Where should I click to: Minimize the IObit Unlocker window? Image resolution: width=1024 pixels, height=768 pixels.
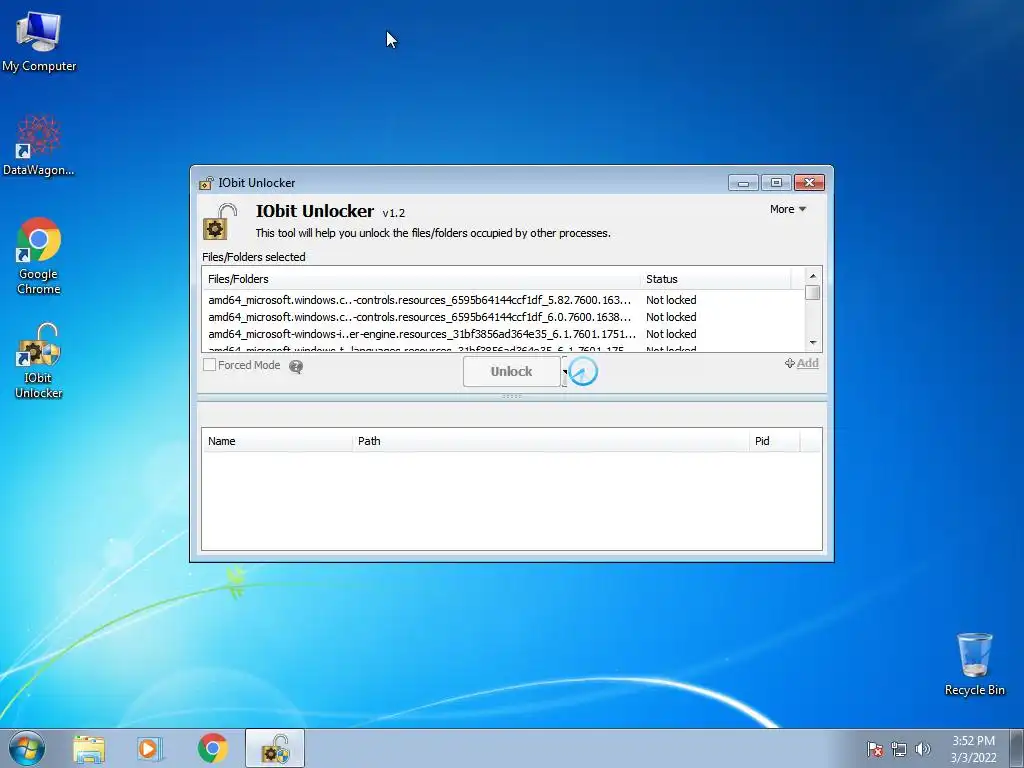(x=743, y=183)
